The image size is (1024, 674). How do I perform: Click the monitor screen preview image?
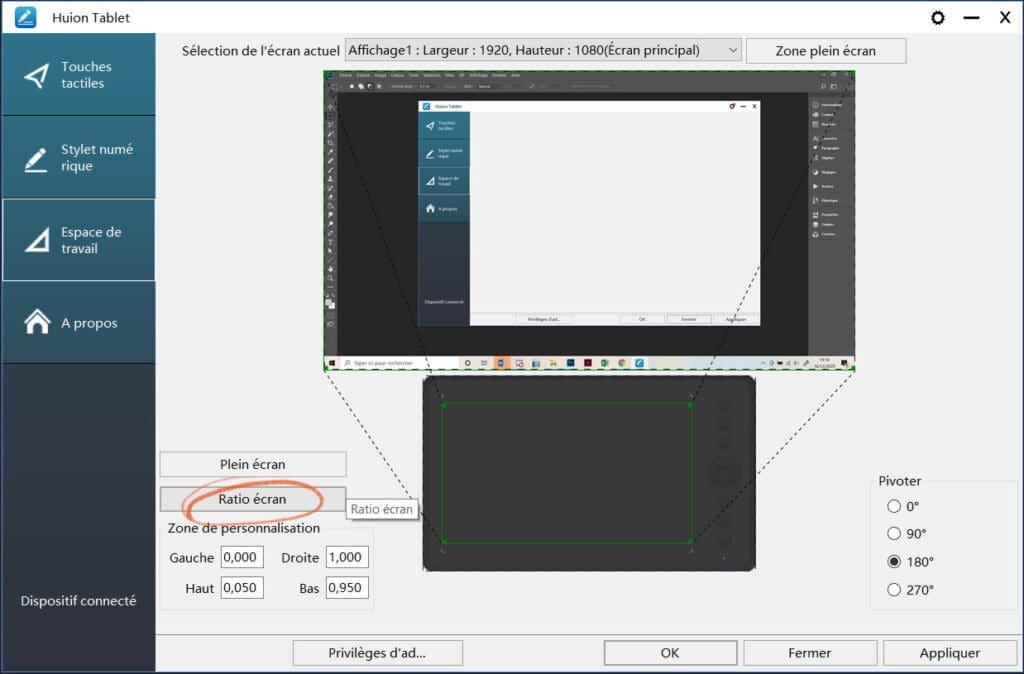[x=589, y=221]
